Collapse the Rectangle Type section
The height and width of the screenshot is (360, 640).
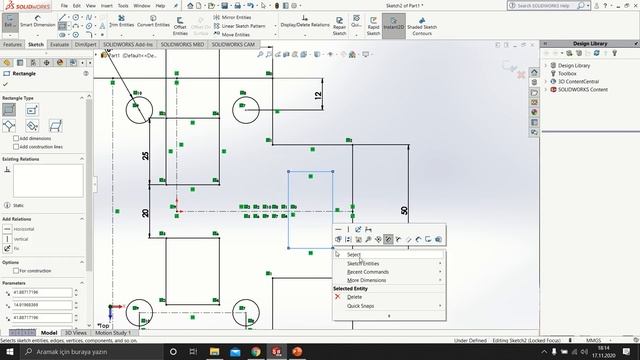click(x=82, y=98)
